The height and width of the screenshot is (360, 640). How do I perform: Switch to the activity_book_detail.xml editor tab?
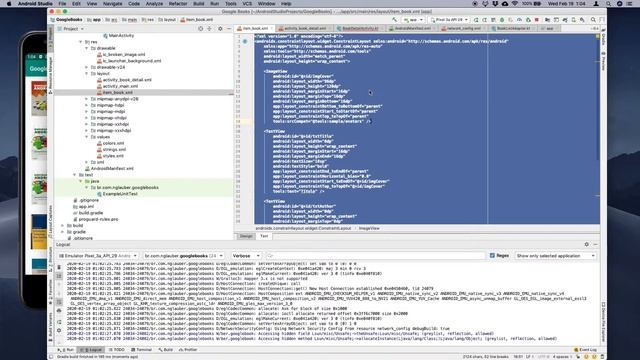point(304,28)
